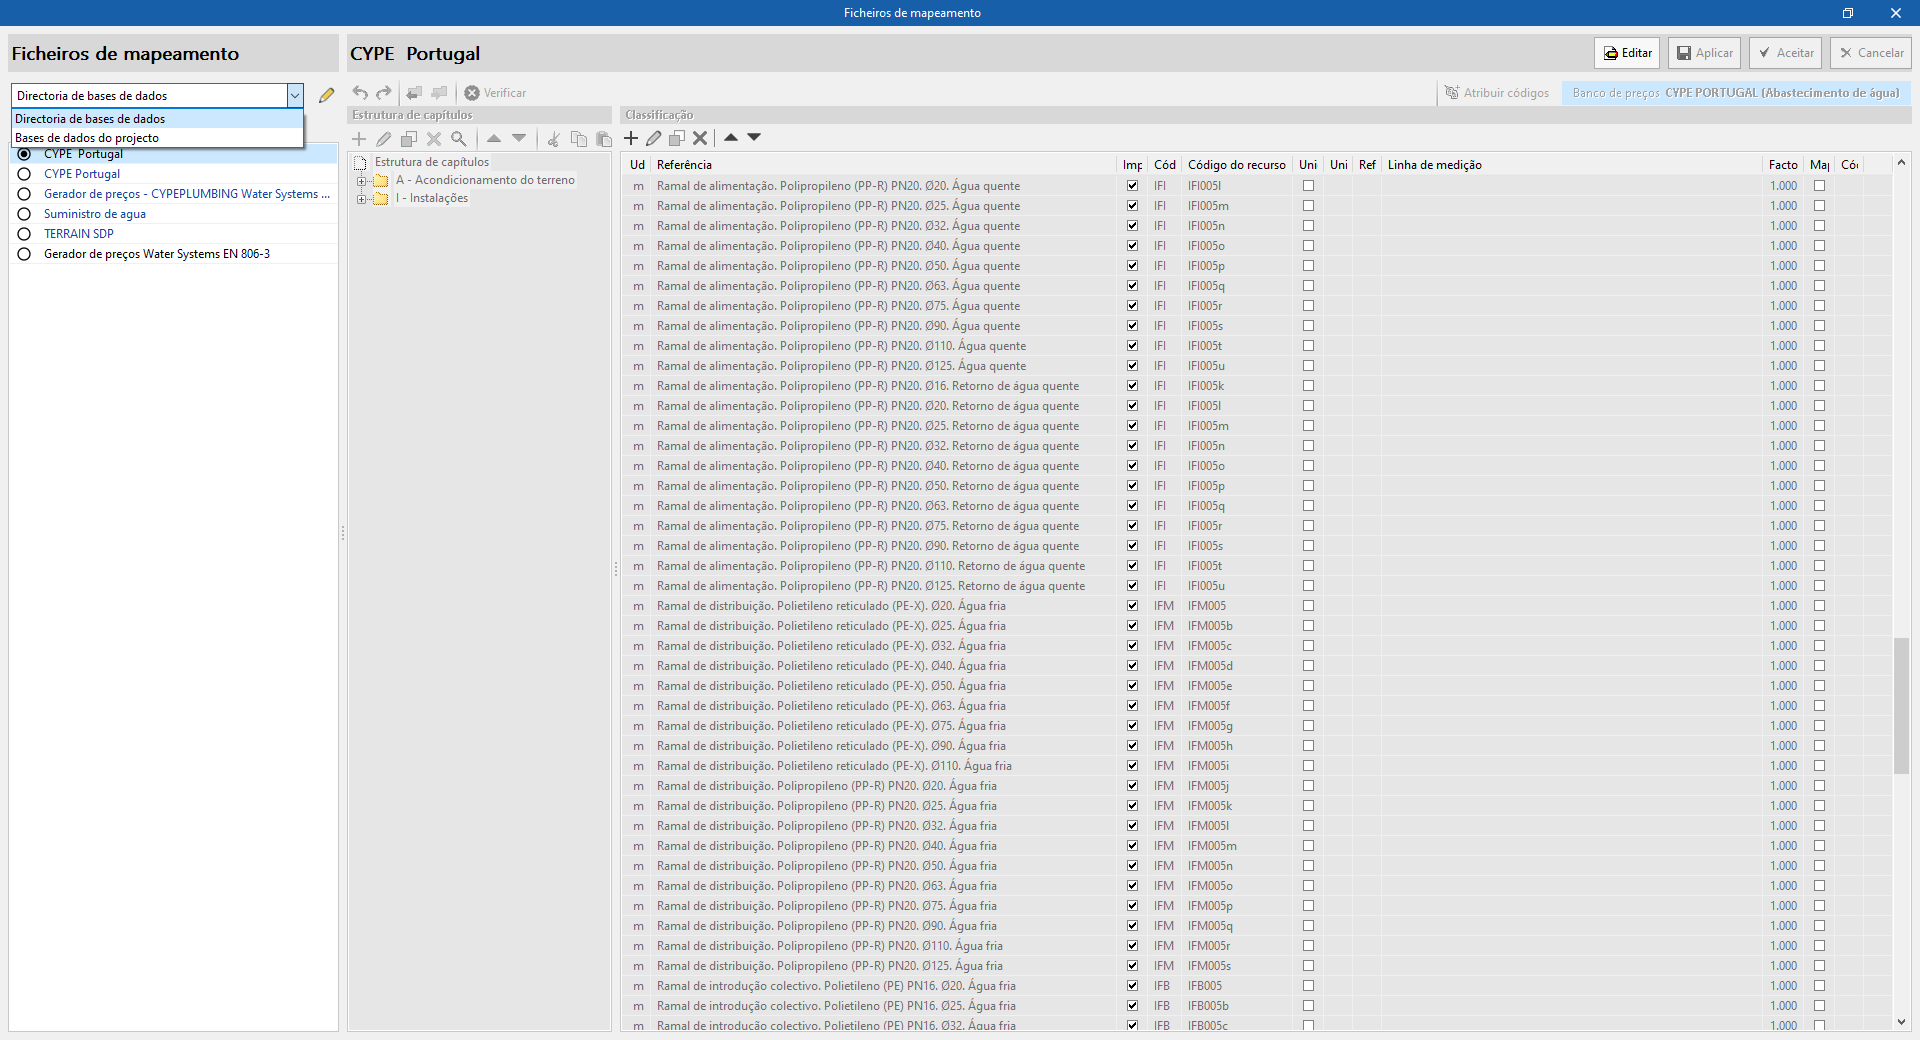Click the scissors cut icon
Viewport: 1920px width, 1040px height.
553,139
